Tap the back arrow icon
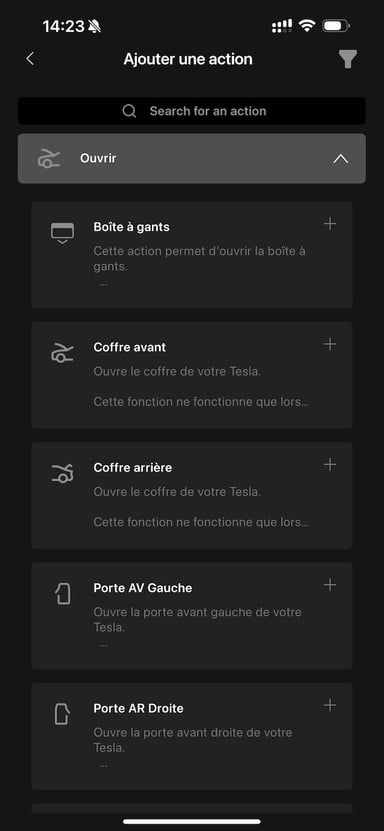The height and width of the screenshot is (831, 384). pos(30,59)
